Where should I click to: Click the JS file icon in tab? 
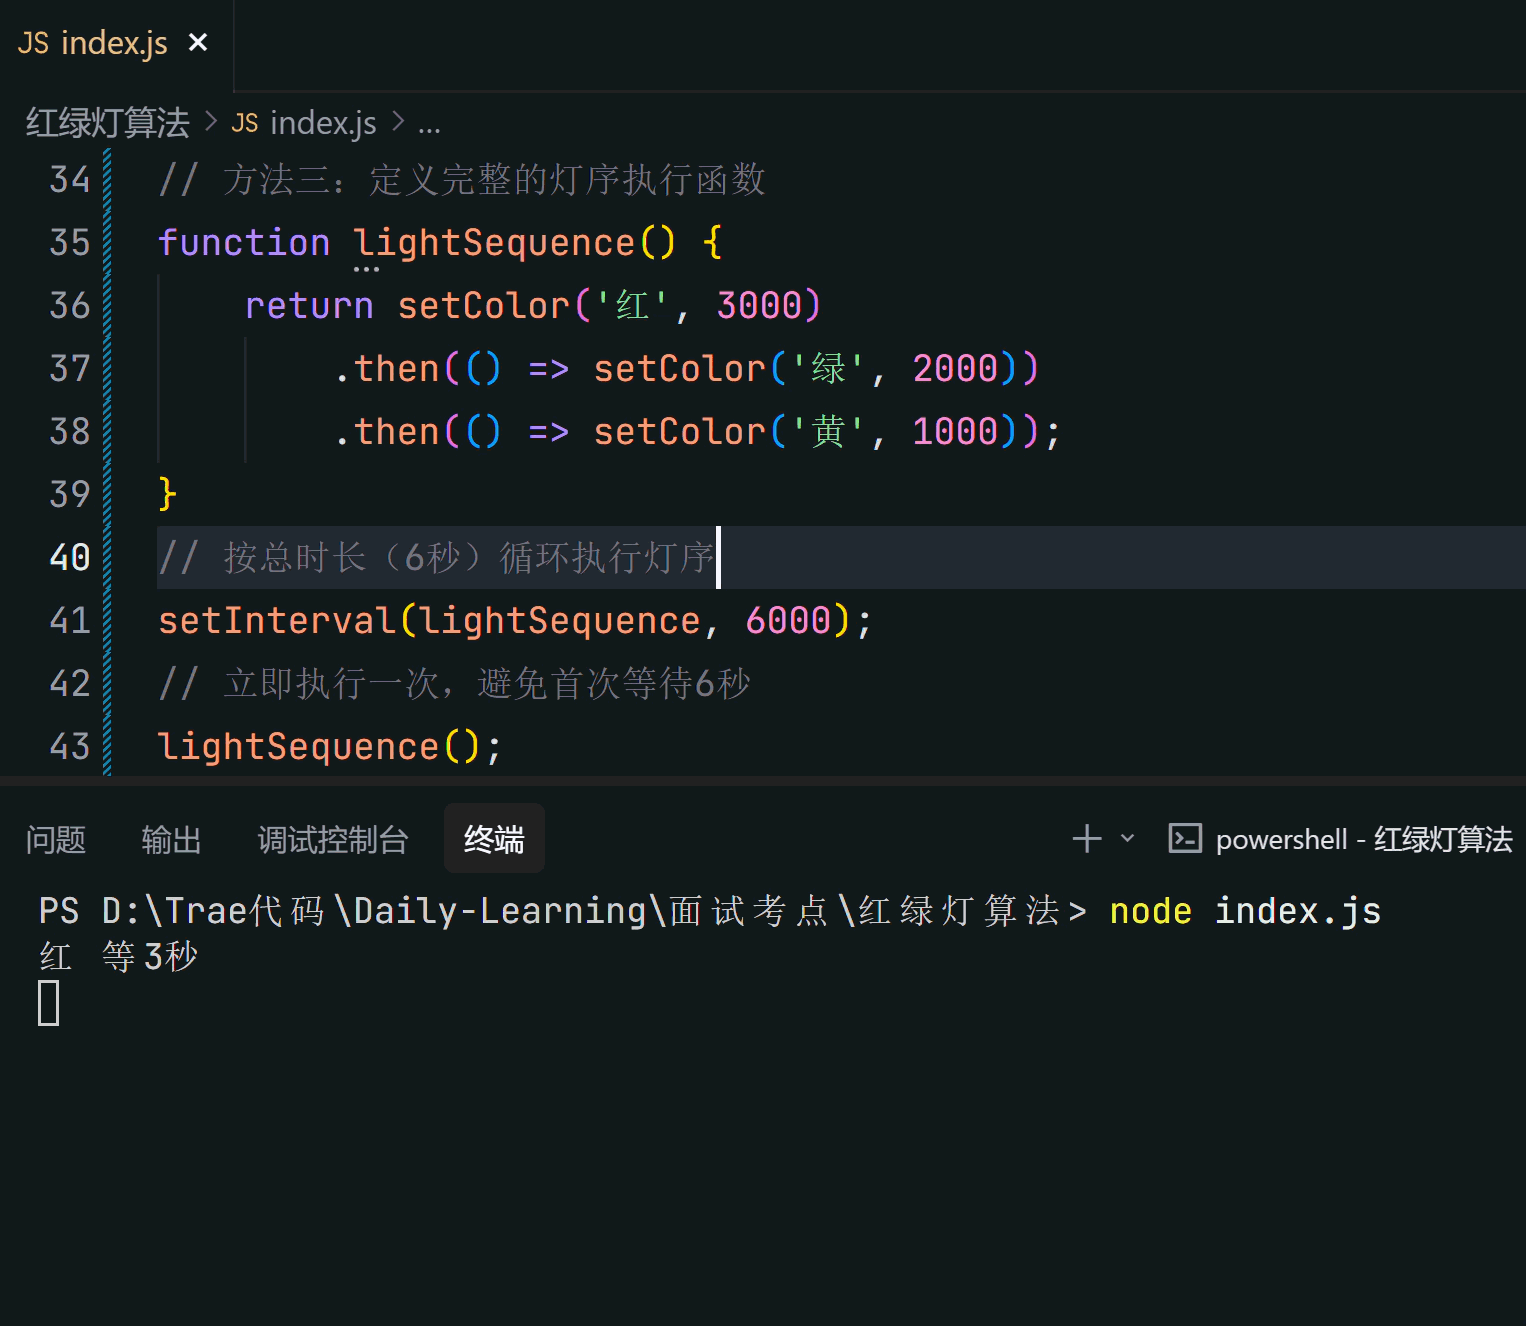click(33, 44)
